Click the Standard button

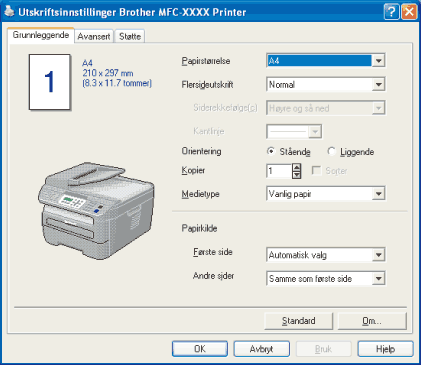[299, 321]
